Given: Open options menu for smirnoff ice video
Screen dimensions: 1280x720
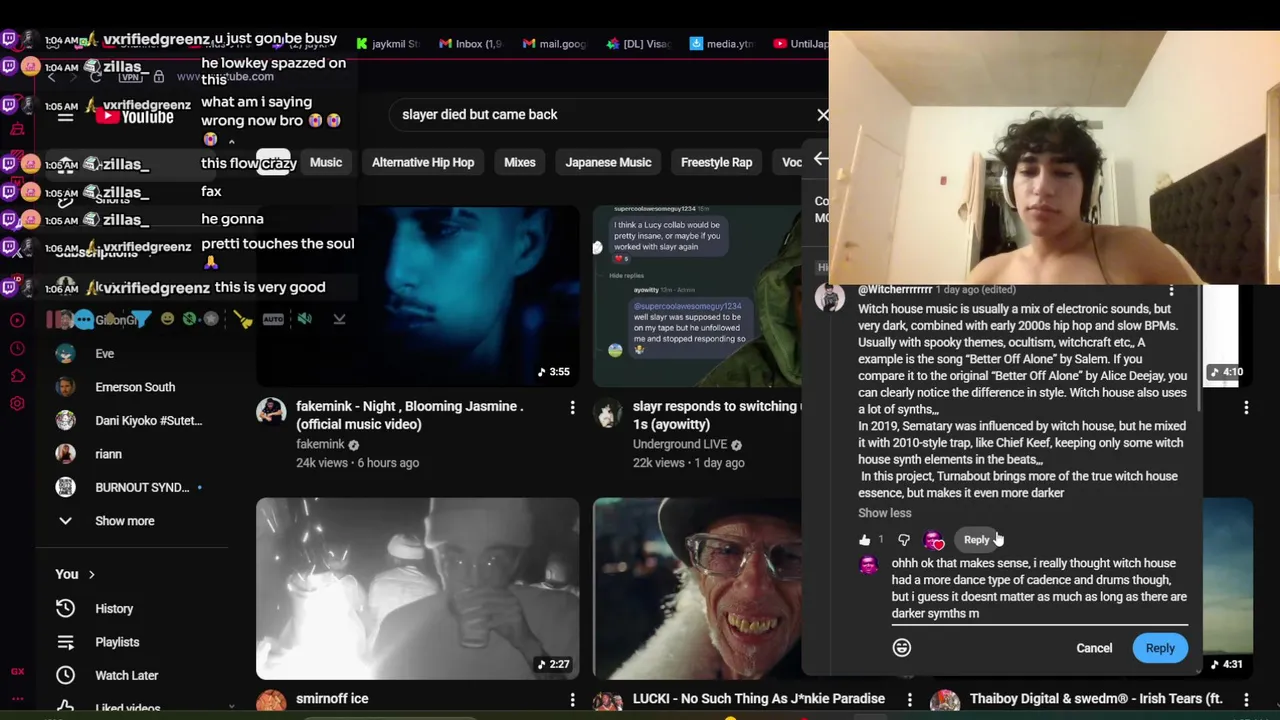Looking at the screenshot, I should coord(572,699).
